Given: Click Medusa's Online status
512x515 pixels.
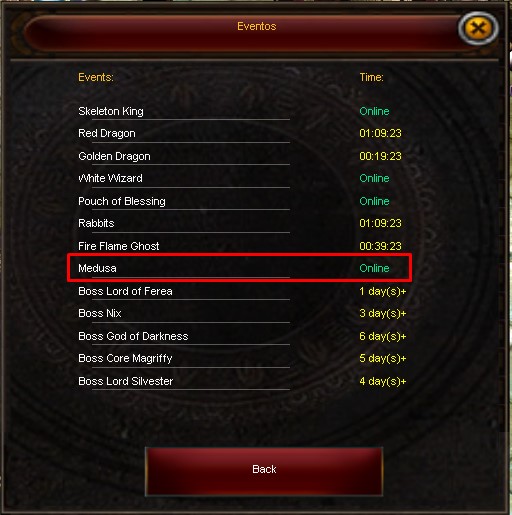Looking at the screenshot, I should point(374,268).
